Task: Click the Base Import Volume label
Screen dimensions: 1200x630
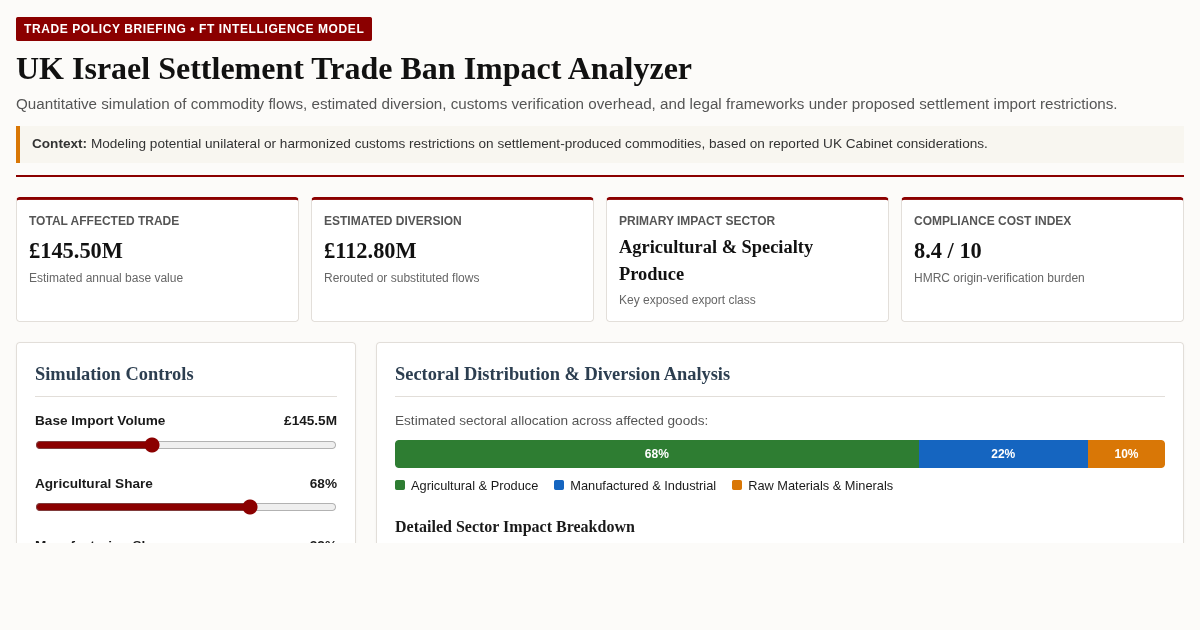Action: (x=100, y=421)
